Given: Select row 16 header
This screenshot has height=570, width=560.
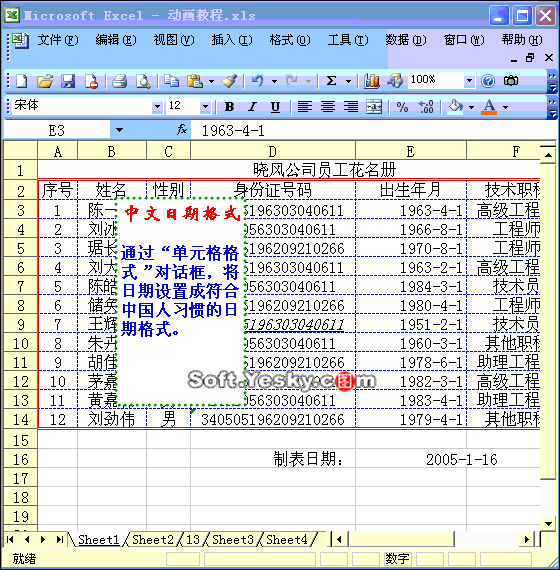Looking at the screenshot, I should point(20,459).
